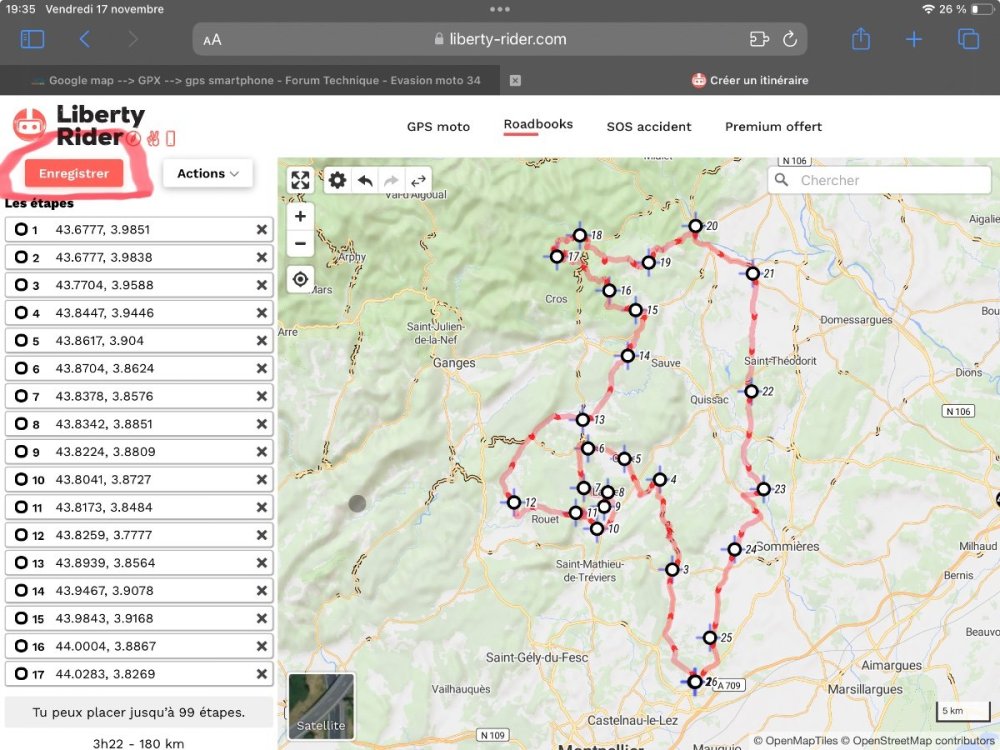The image size is (1000, 750).
Task: Switch to Satellite map view
Action: [x=321, y=706]
